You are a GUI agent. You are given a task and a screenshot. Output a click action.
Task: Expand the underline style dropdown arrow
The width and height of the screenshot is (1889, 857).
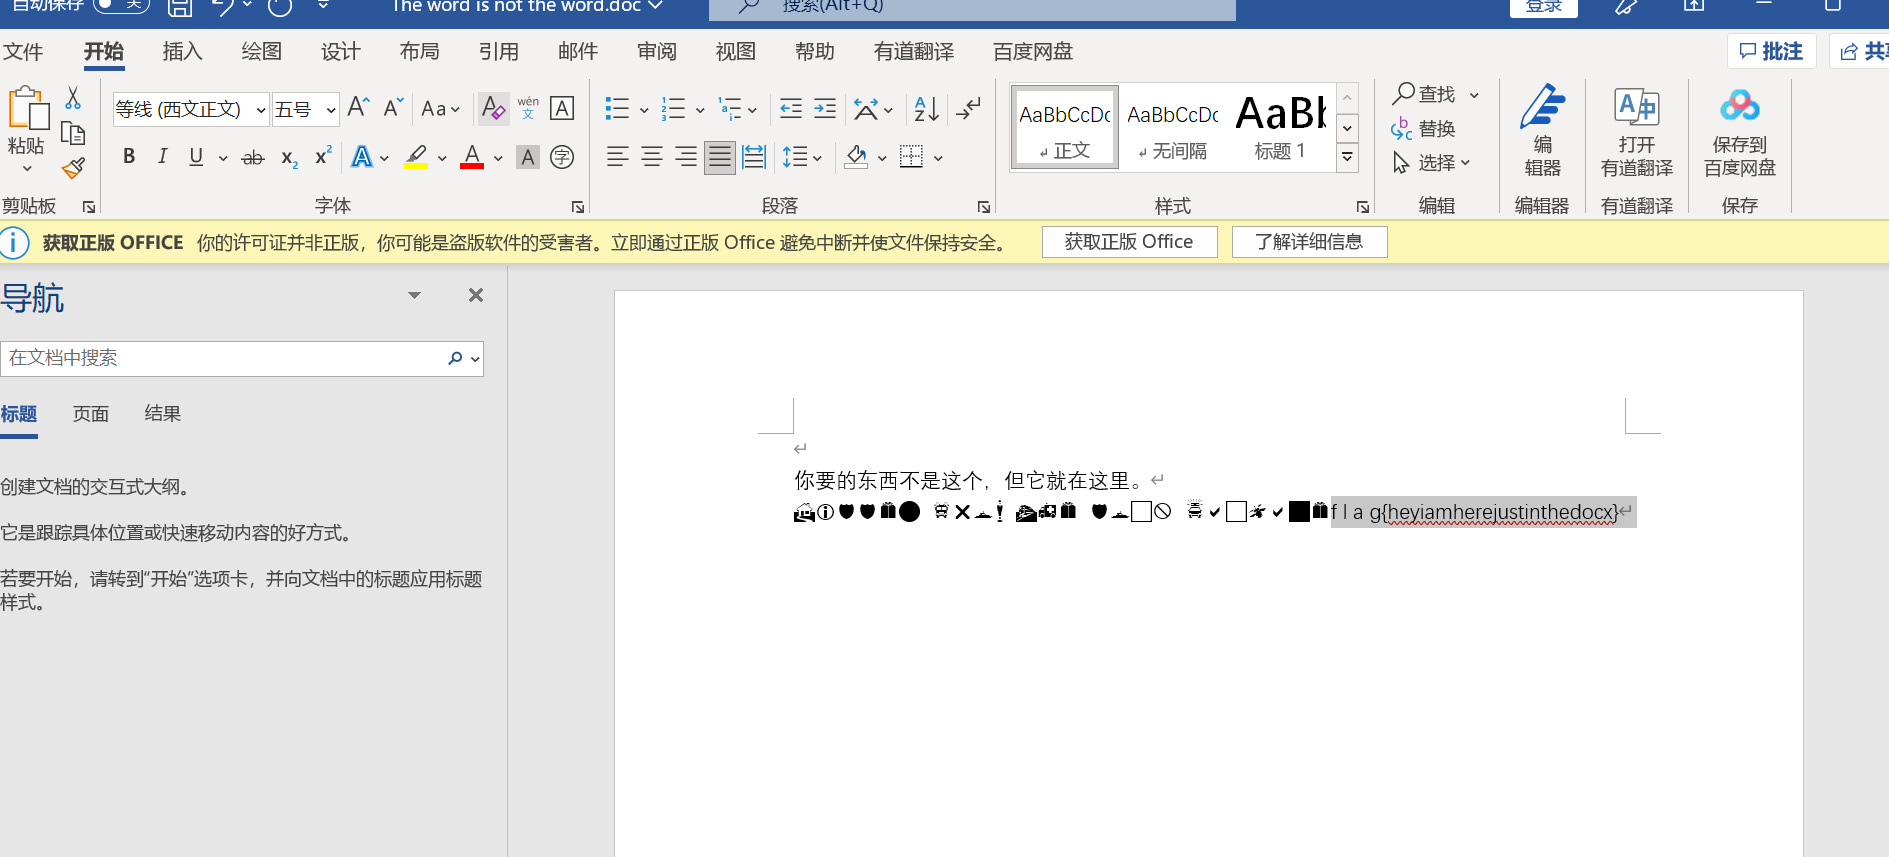(222, 158)
